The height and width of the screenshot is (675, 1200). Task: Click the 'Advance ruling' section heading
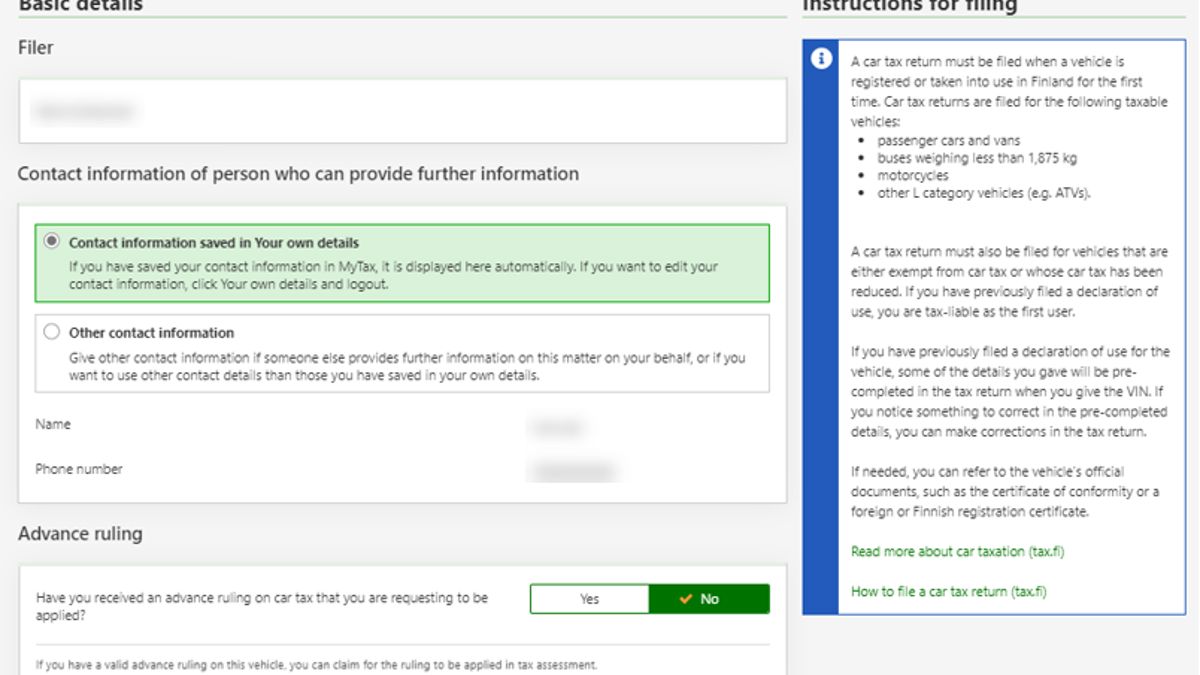click(x=80, y=534)
